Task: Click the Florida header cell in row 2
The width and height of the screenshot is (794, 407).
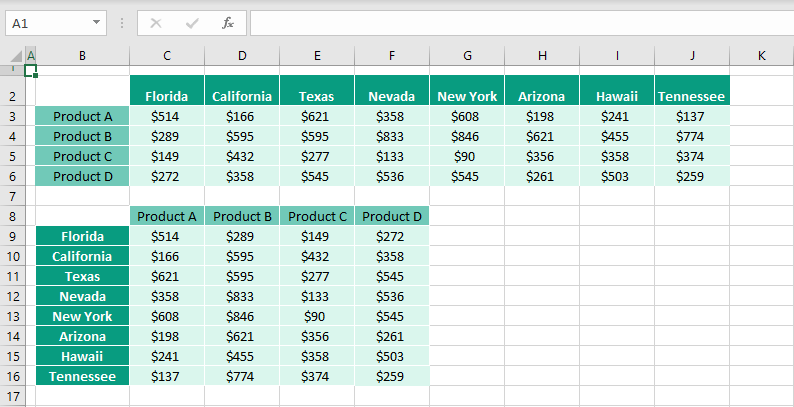Action: coord(167,96)
